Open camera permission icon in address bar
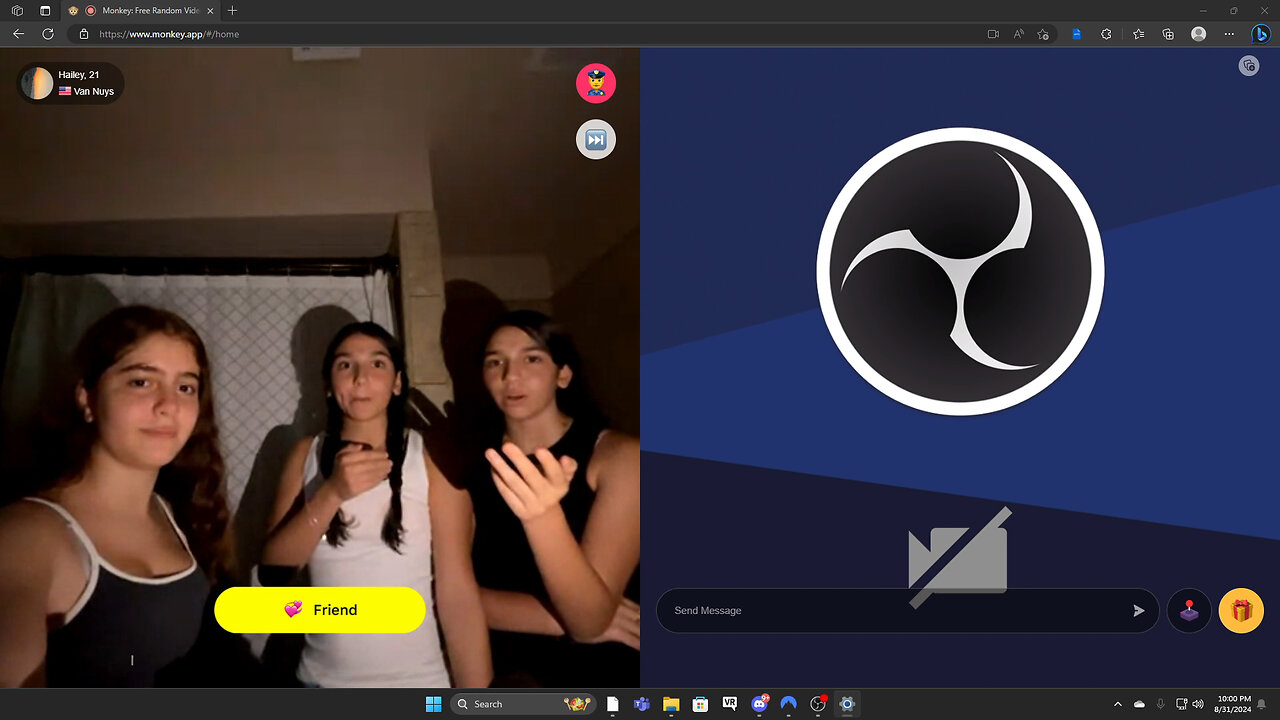The image size is (1280, 720). (993, 34)
